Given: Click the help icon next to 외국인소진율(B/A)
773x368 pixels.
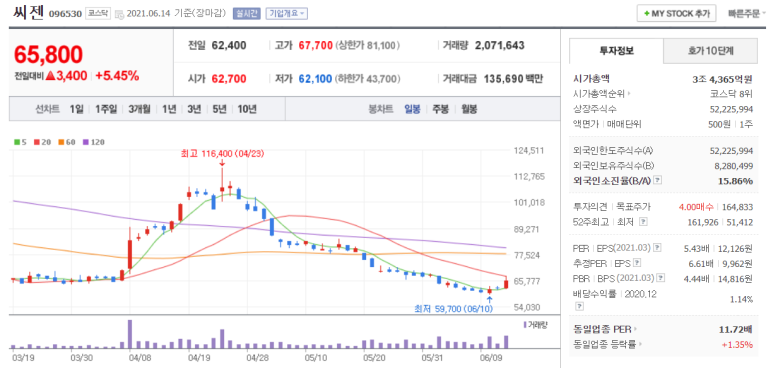Looking at the screenshot, I should tap(658, 181).
